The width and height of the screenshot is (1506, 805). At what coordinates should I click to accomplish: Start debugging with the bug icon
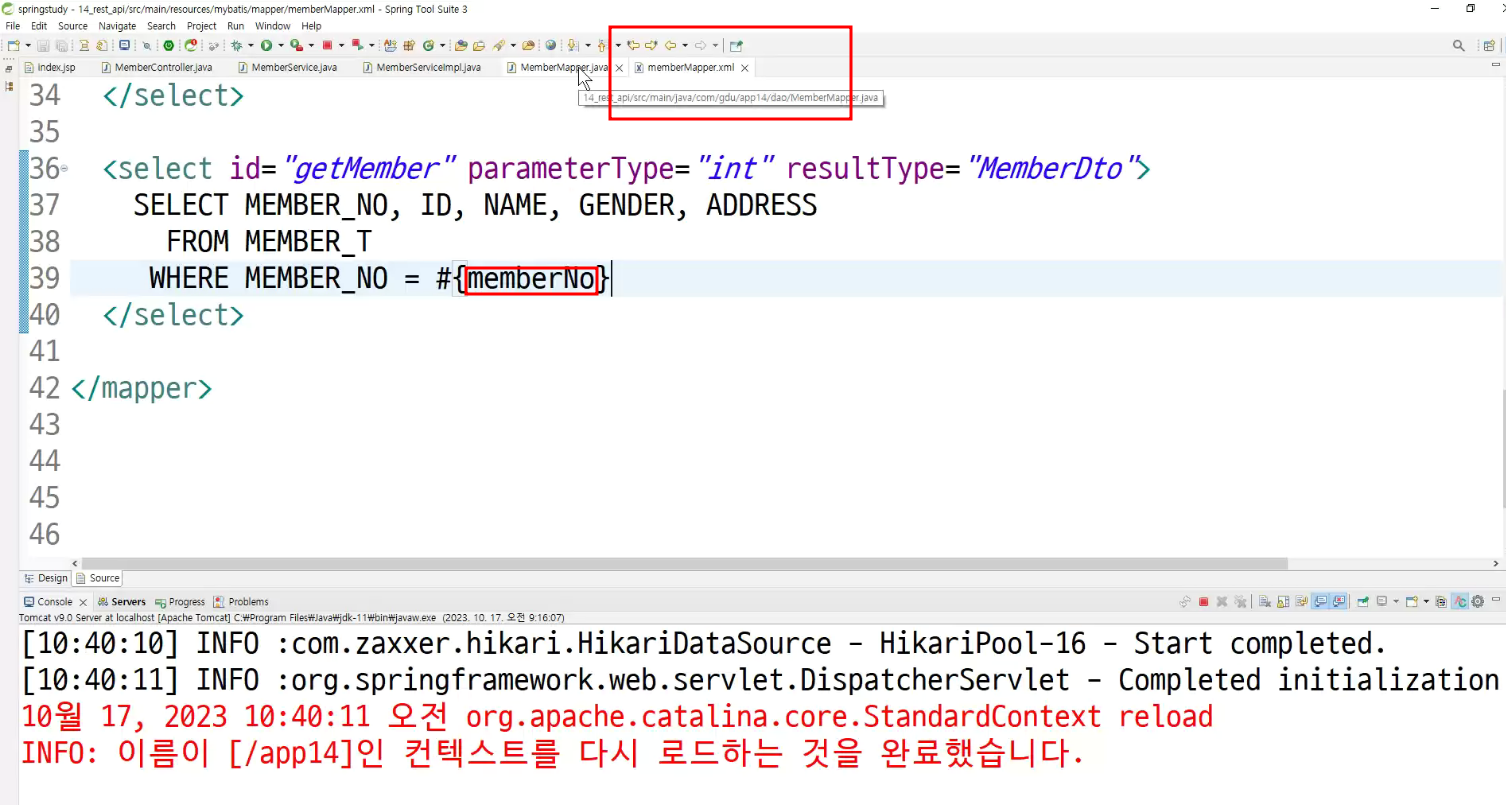pyautogui.click(x=236, y=45)
